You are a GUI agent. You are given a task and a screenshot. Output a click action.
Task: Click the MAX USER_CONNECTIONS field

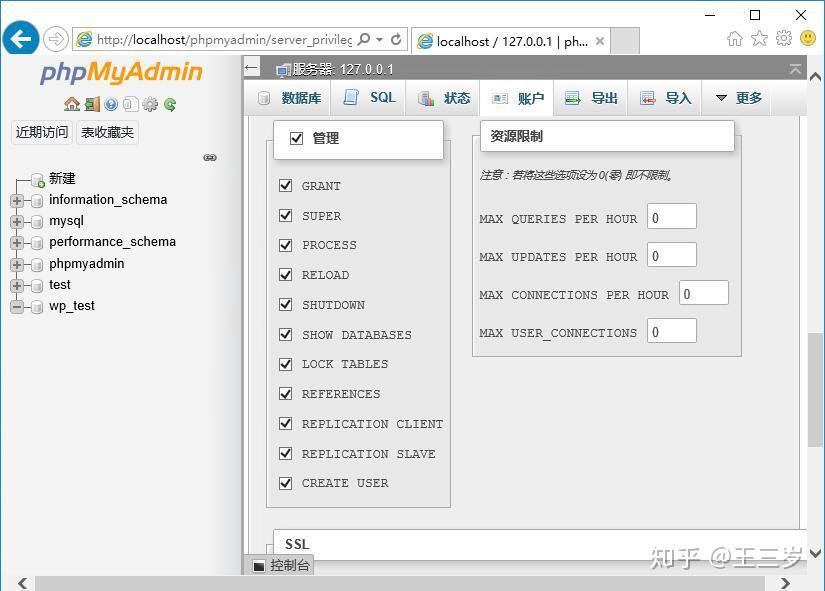click(672, 330)
